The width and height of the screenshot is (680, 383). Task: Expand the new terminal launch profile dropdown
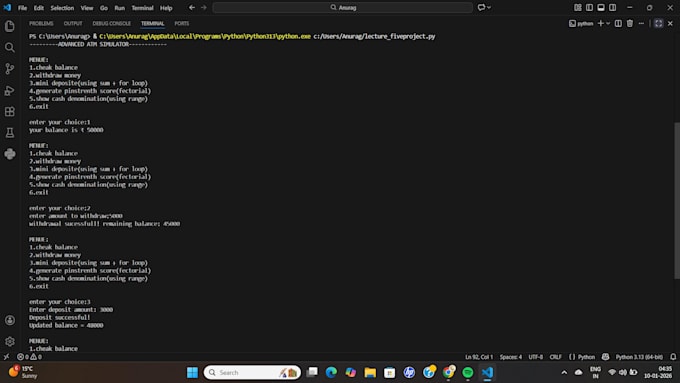point(608,23)
